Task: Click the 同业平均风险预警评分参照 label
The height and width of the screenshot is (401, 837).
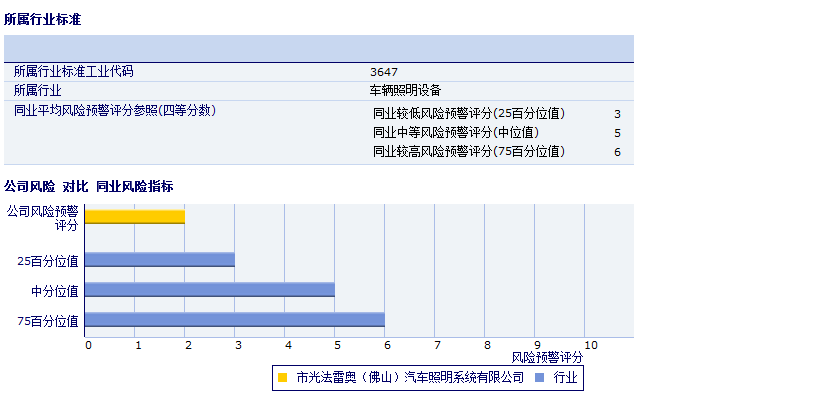Action: (x=114, y=110)
